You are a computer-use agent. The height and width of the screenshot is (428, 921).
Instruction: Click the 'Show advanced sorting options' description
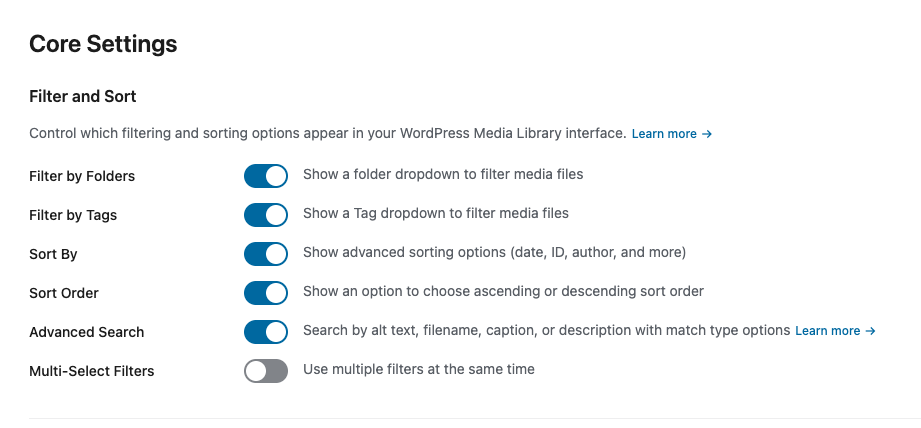click(494, 252)
